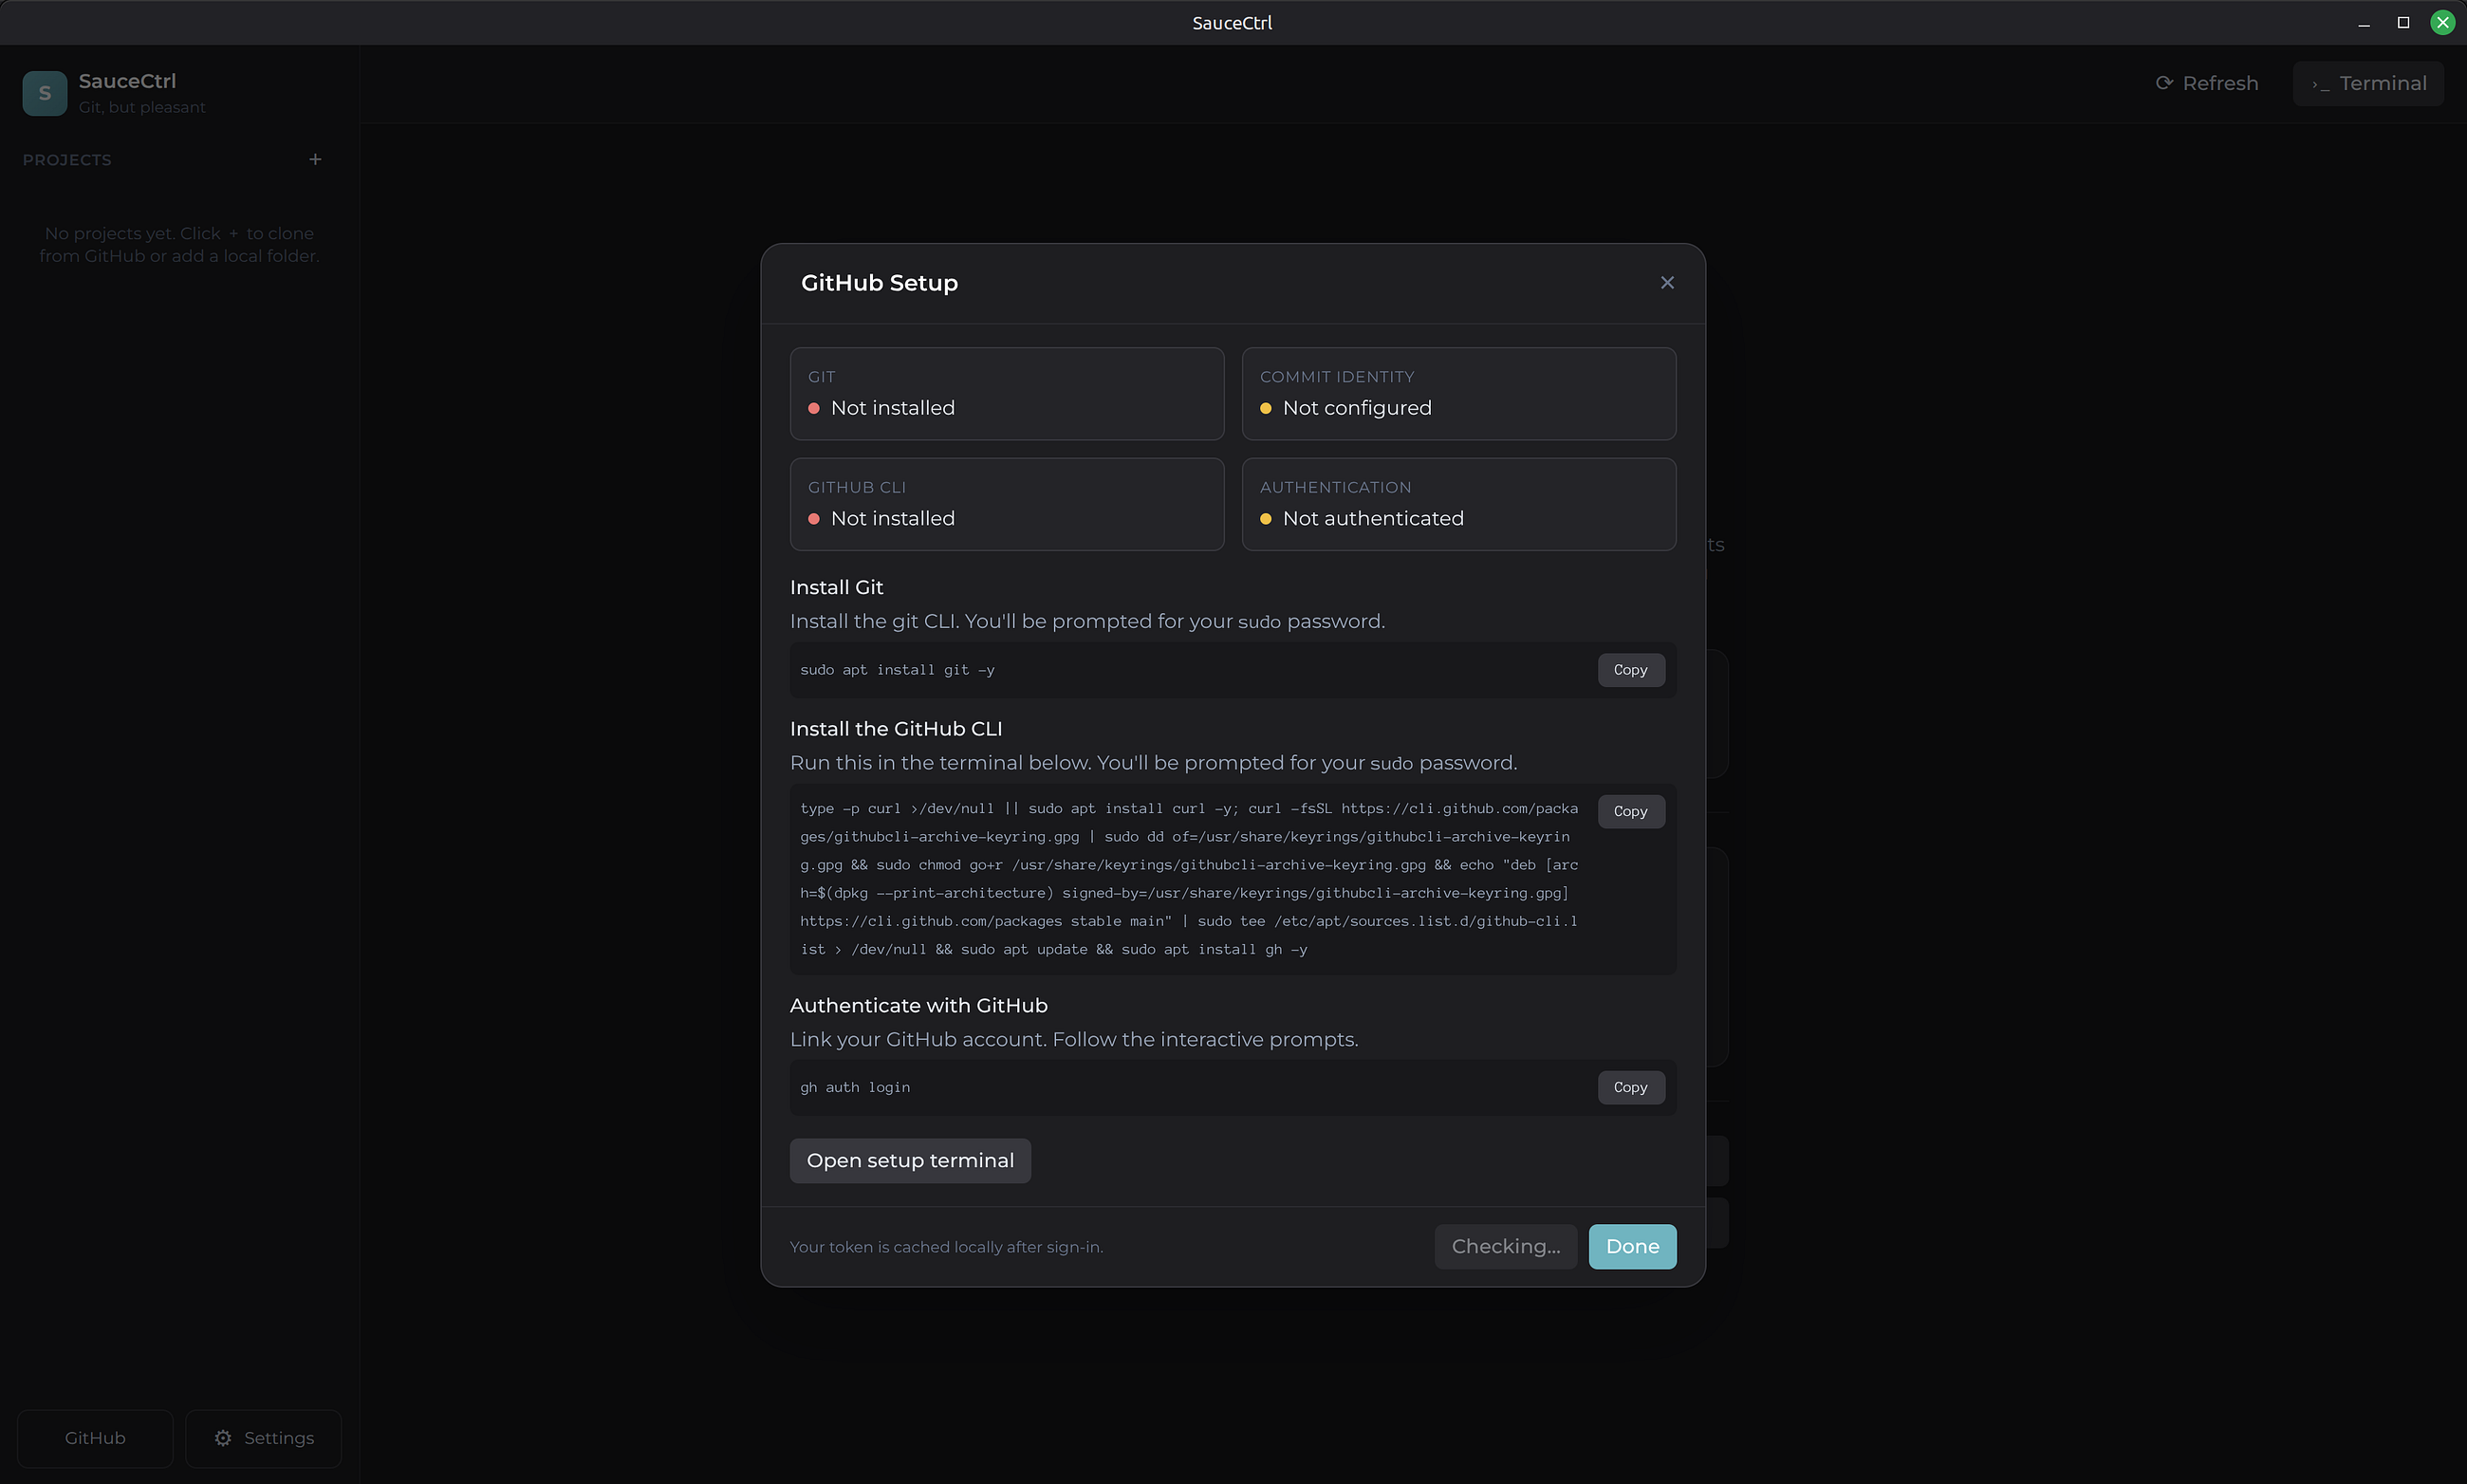Image resolution: width=2467 pixels, height=1484 pixels.
Task: Close the SauceCtrl window with green button
Action: click(x=2442, y=23)
